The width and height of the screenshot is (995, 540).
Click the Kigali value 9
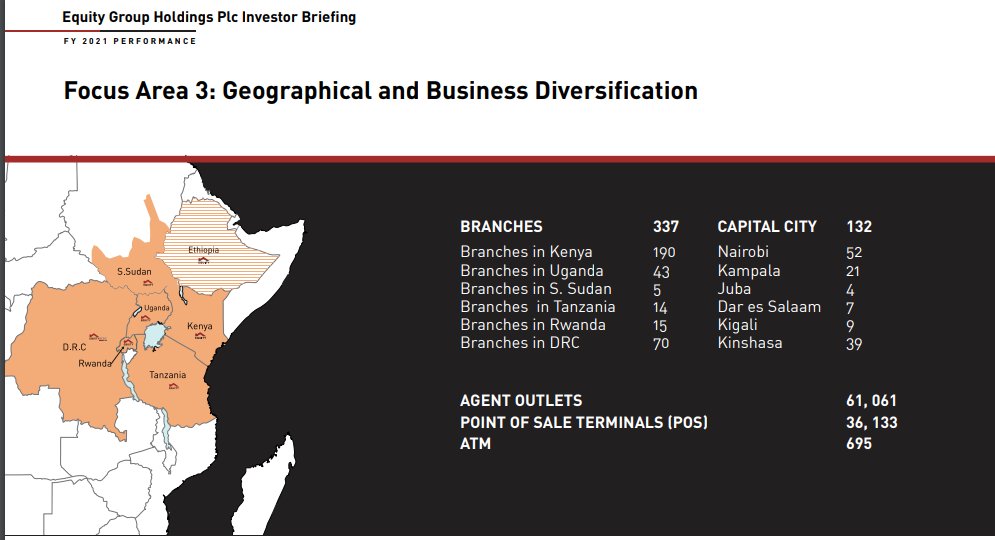coord(850,326)
